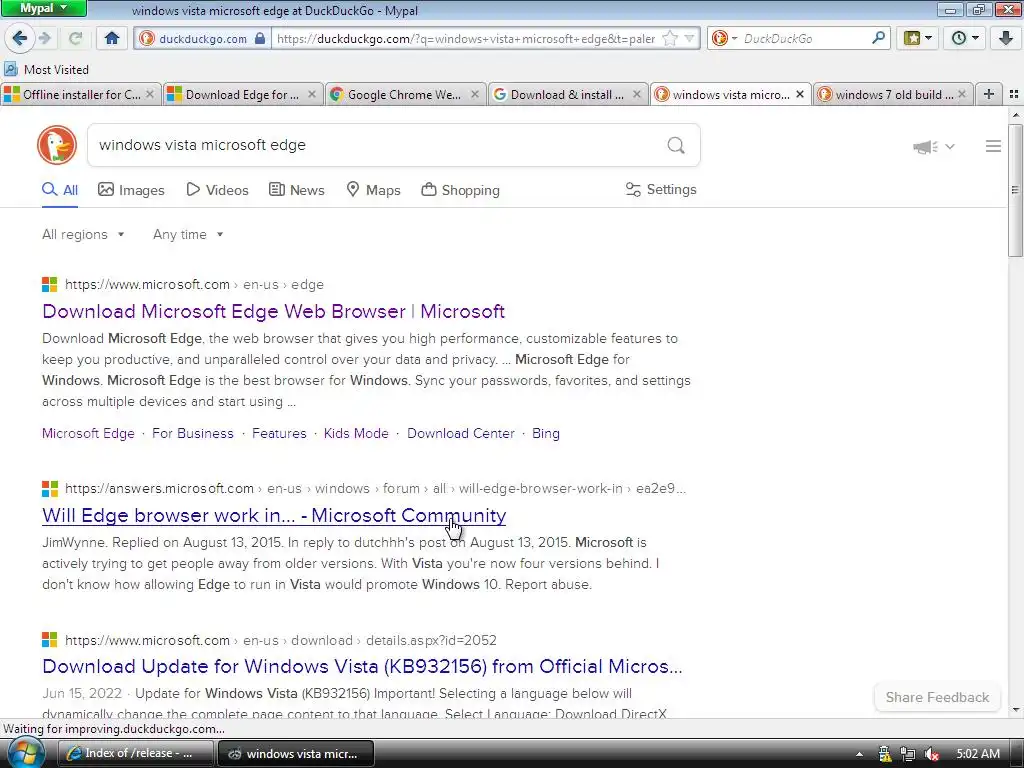Click the search engine DuckDuckGo selector icon

[724, 39]
